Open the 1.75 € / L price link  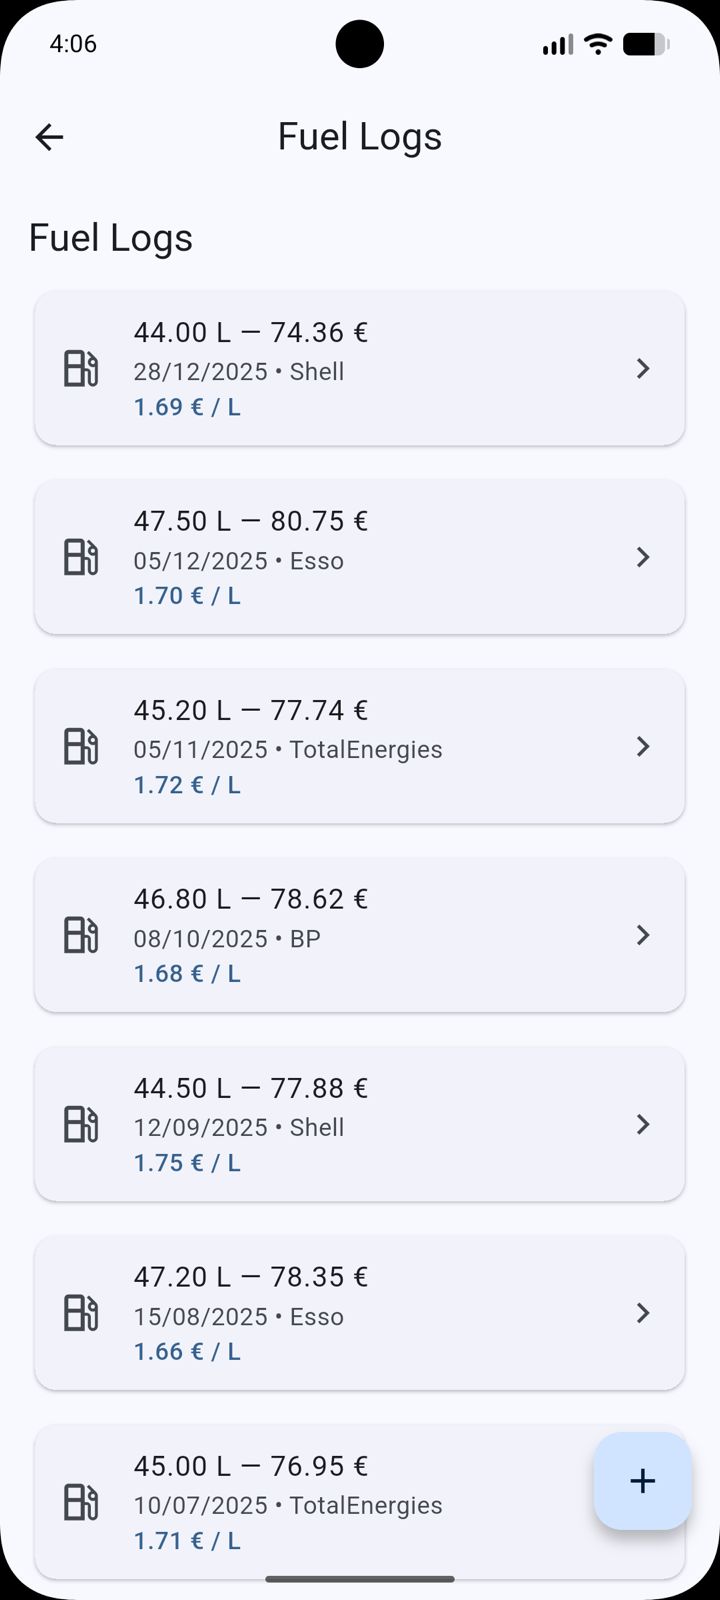point(187,1163)
